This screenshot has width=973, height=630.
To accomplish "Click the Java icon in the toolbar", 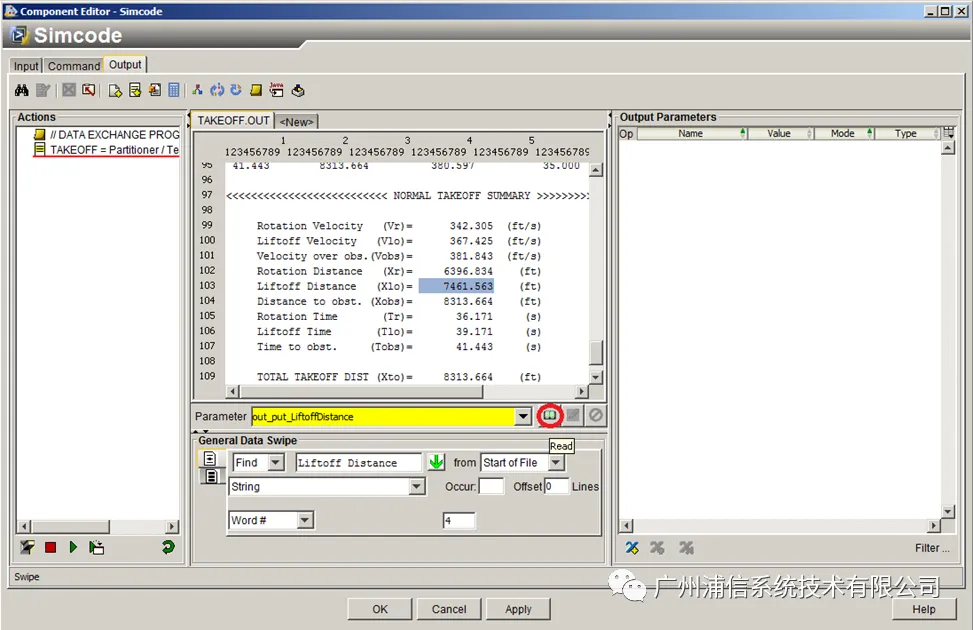I will tap(276, 91).
